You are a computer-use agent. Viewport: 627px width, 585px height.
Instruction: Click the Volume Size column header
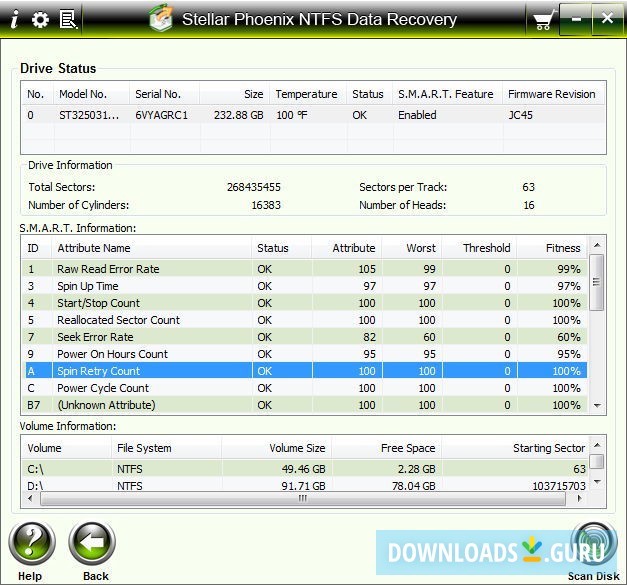(x=276, y=448)
